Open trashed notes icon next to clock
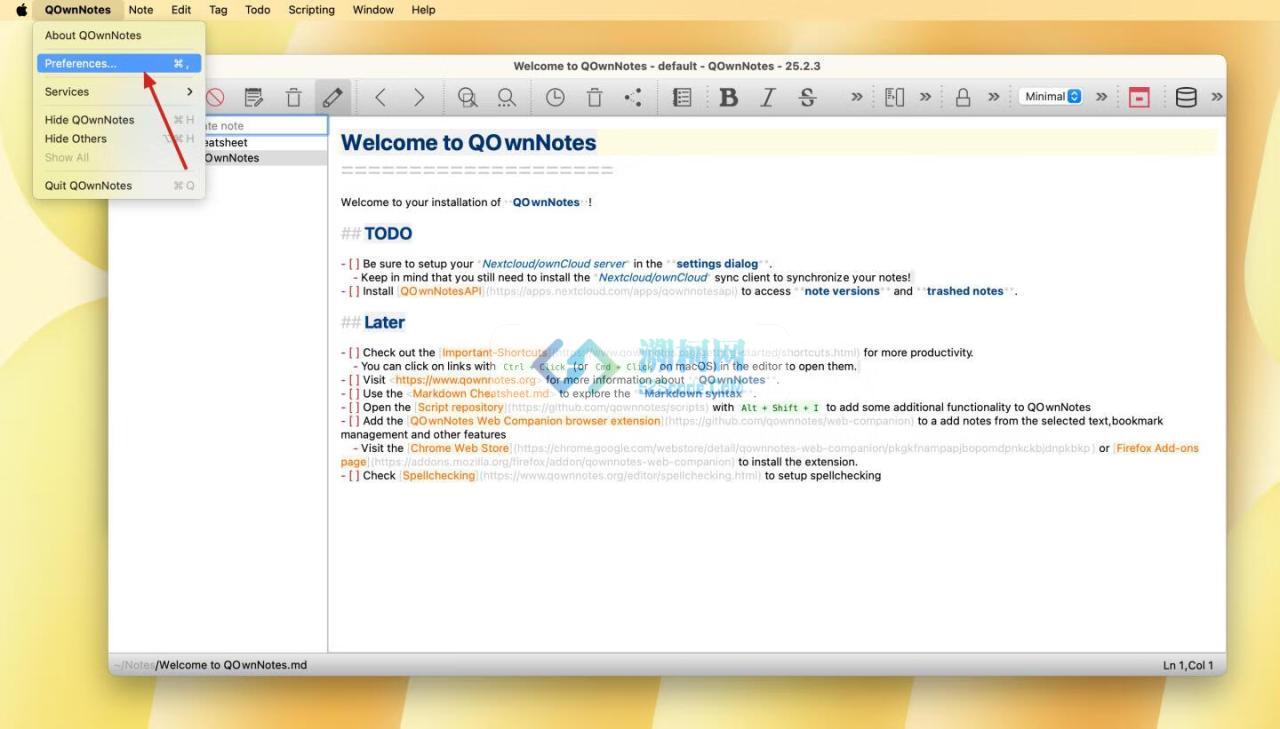1280x729 pixels. pos(594,97)
